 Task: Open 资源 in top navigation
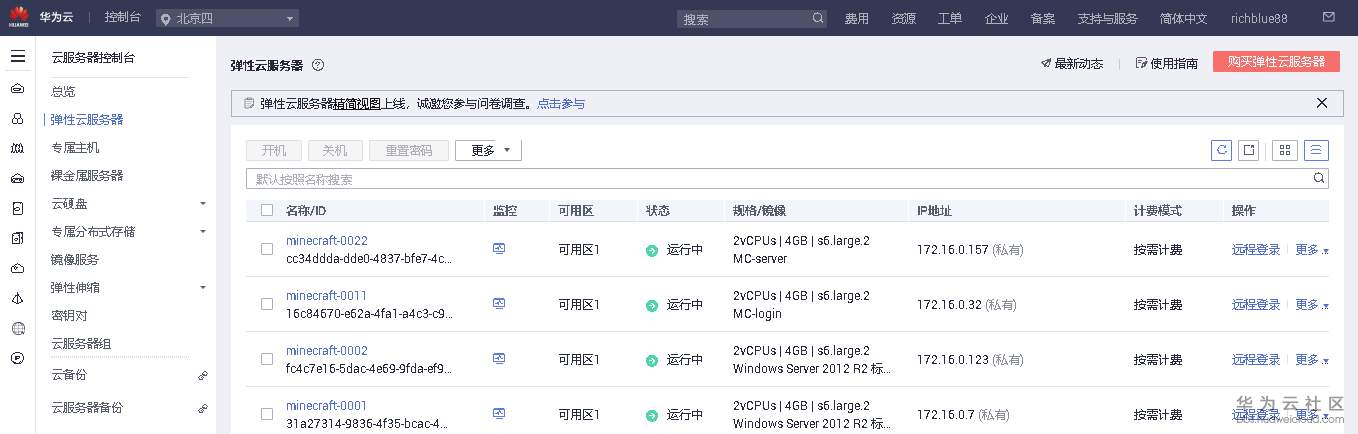pyautogui.click(x=904, y=18)
